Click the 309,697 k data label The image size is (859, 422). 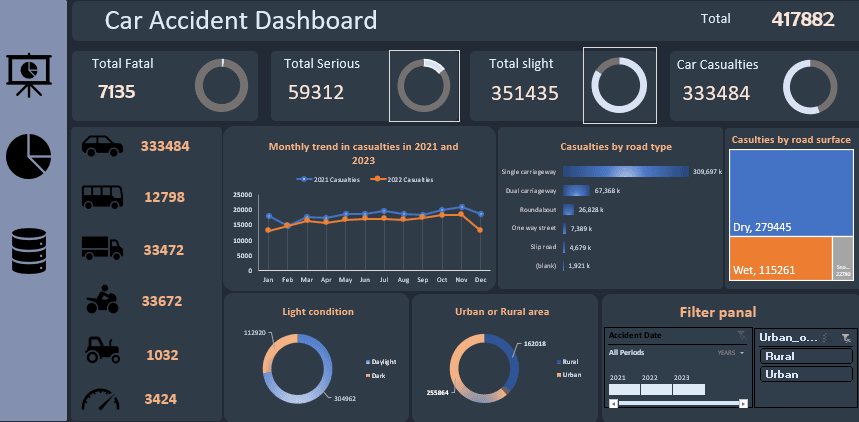pyautogui.click(x=707, y=172)
